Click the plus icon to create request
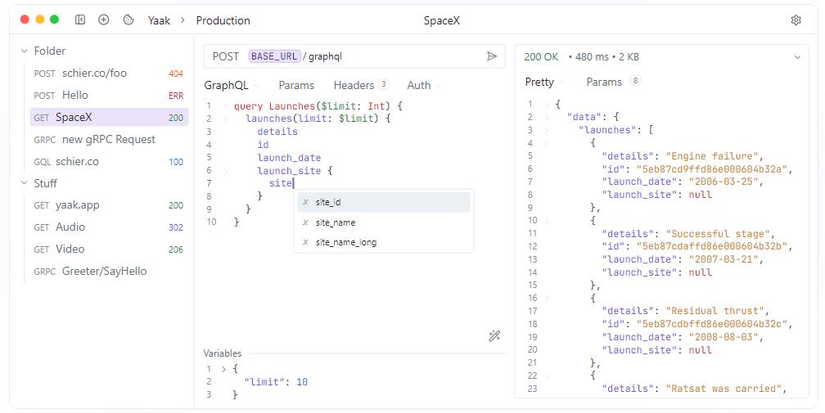This screenshot has width=825, height=413. click(104, 20)
